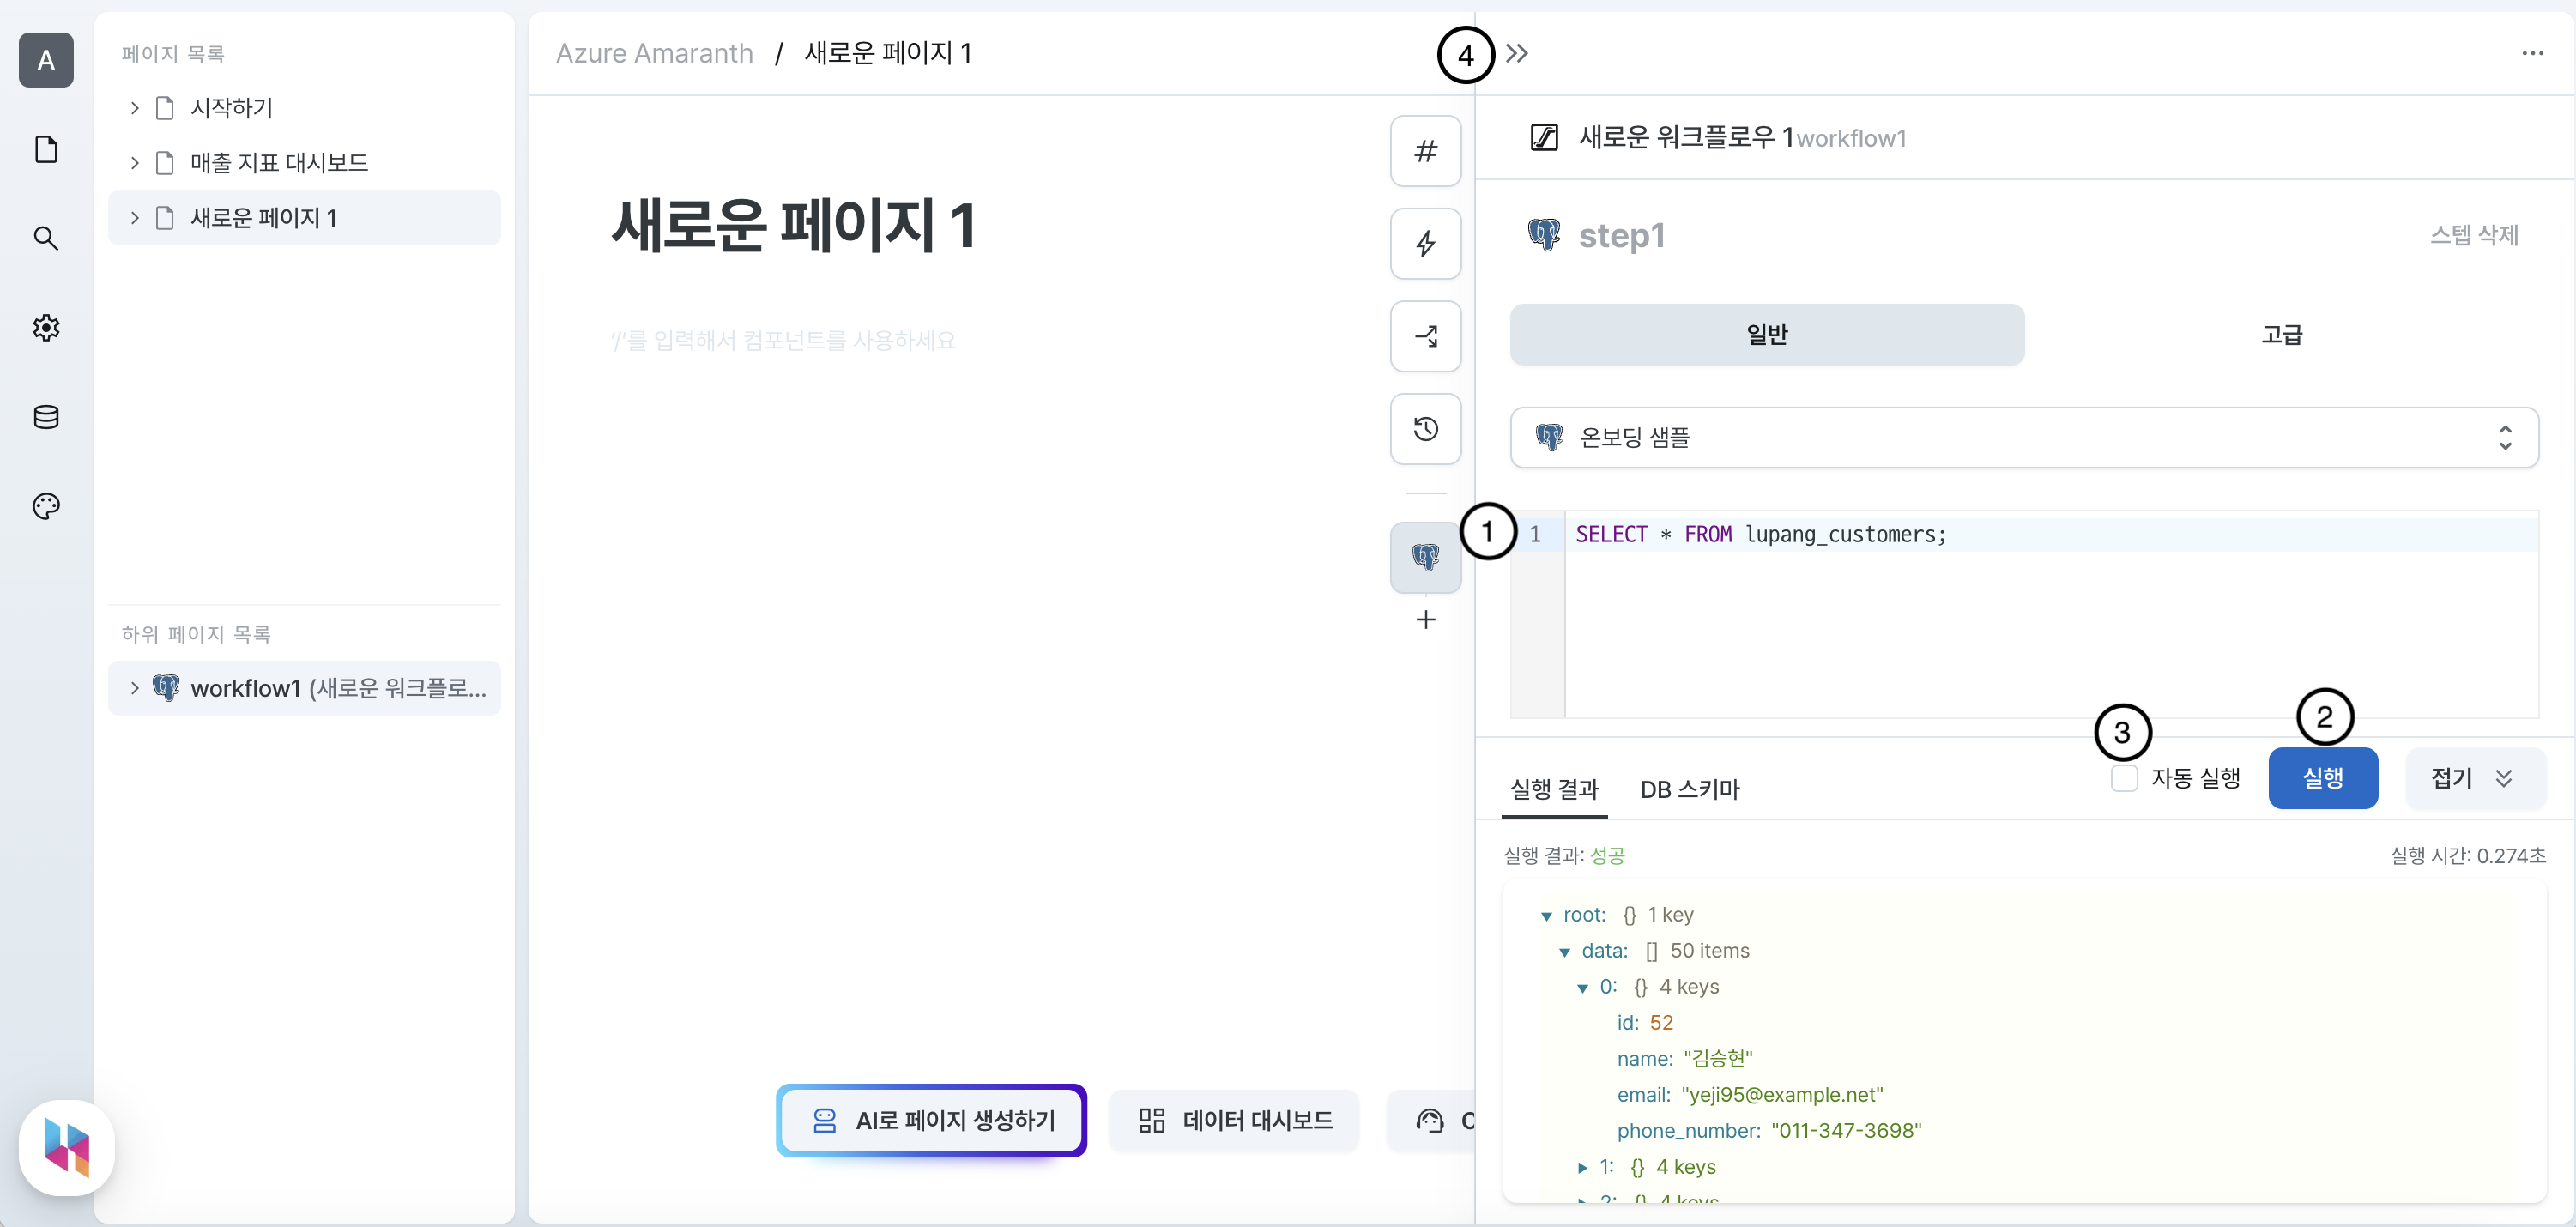
Task: Collapse item 0 in result tree
Action: (1582, 988)
